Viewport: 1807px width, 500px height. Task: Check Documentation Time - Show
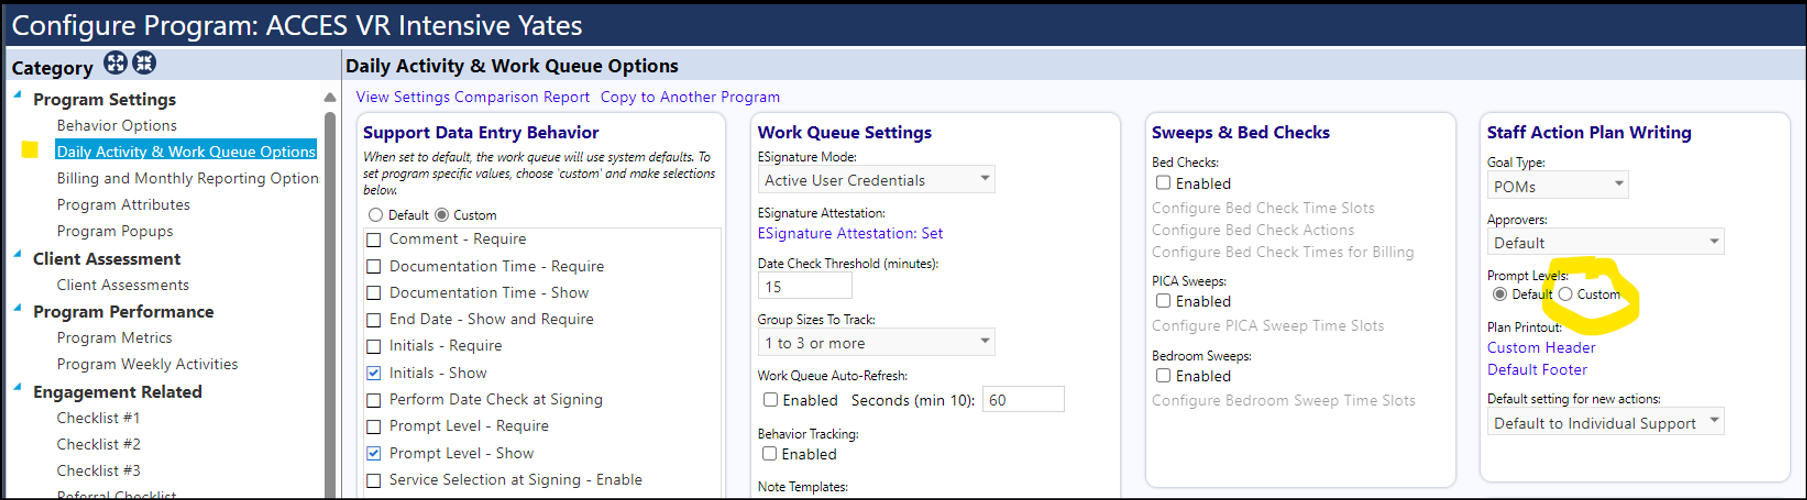click(x=374, y=293)
